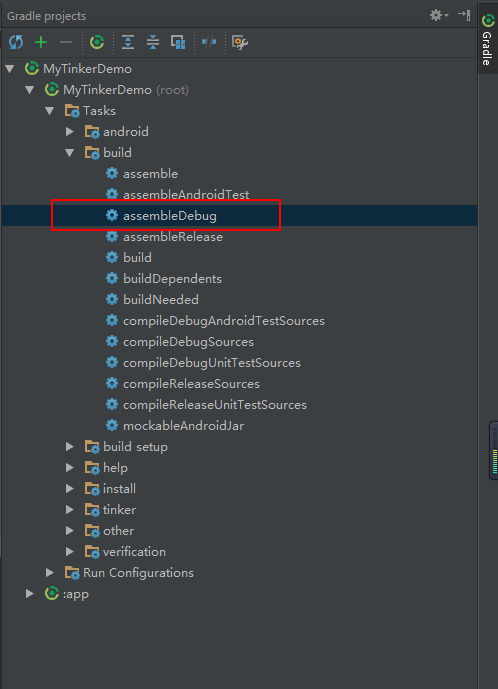Select the 'Run Configurations' label
Image resolution: width=498 pixels, height=689 pixels.
tap(138, 573)
